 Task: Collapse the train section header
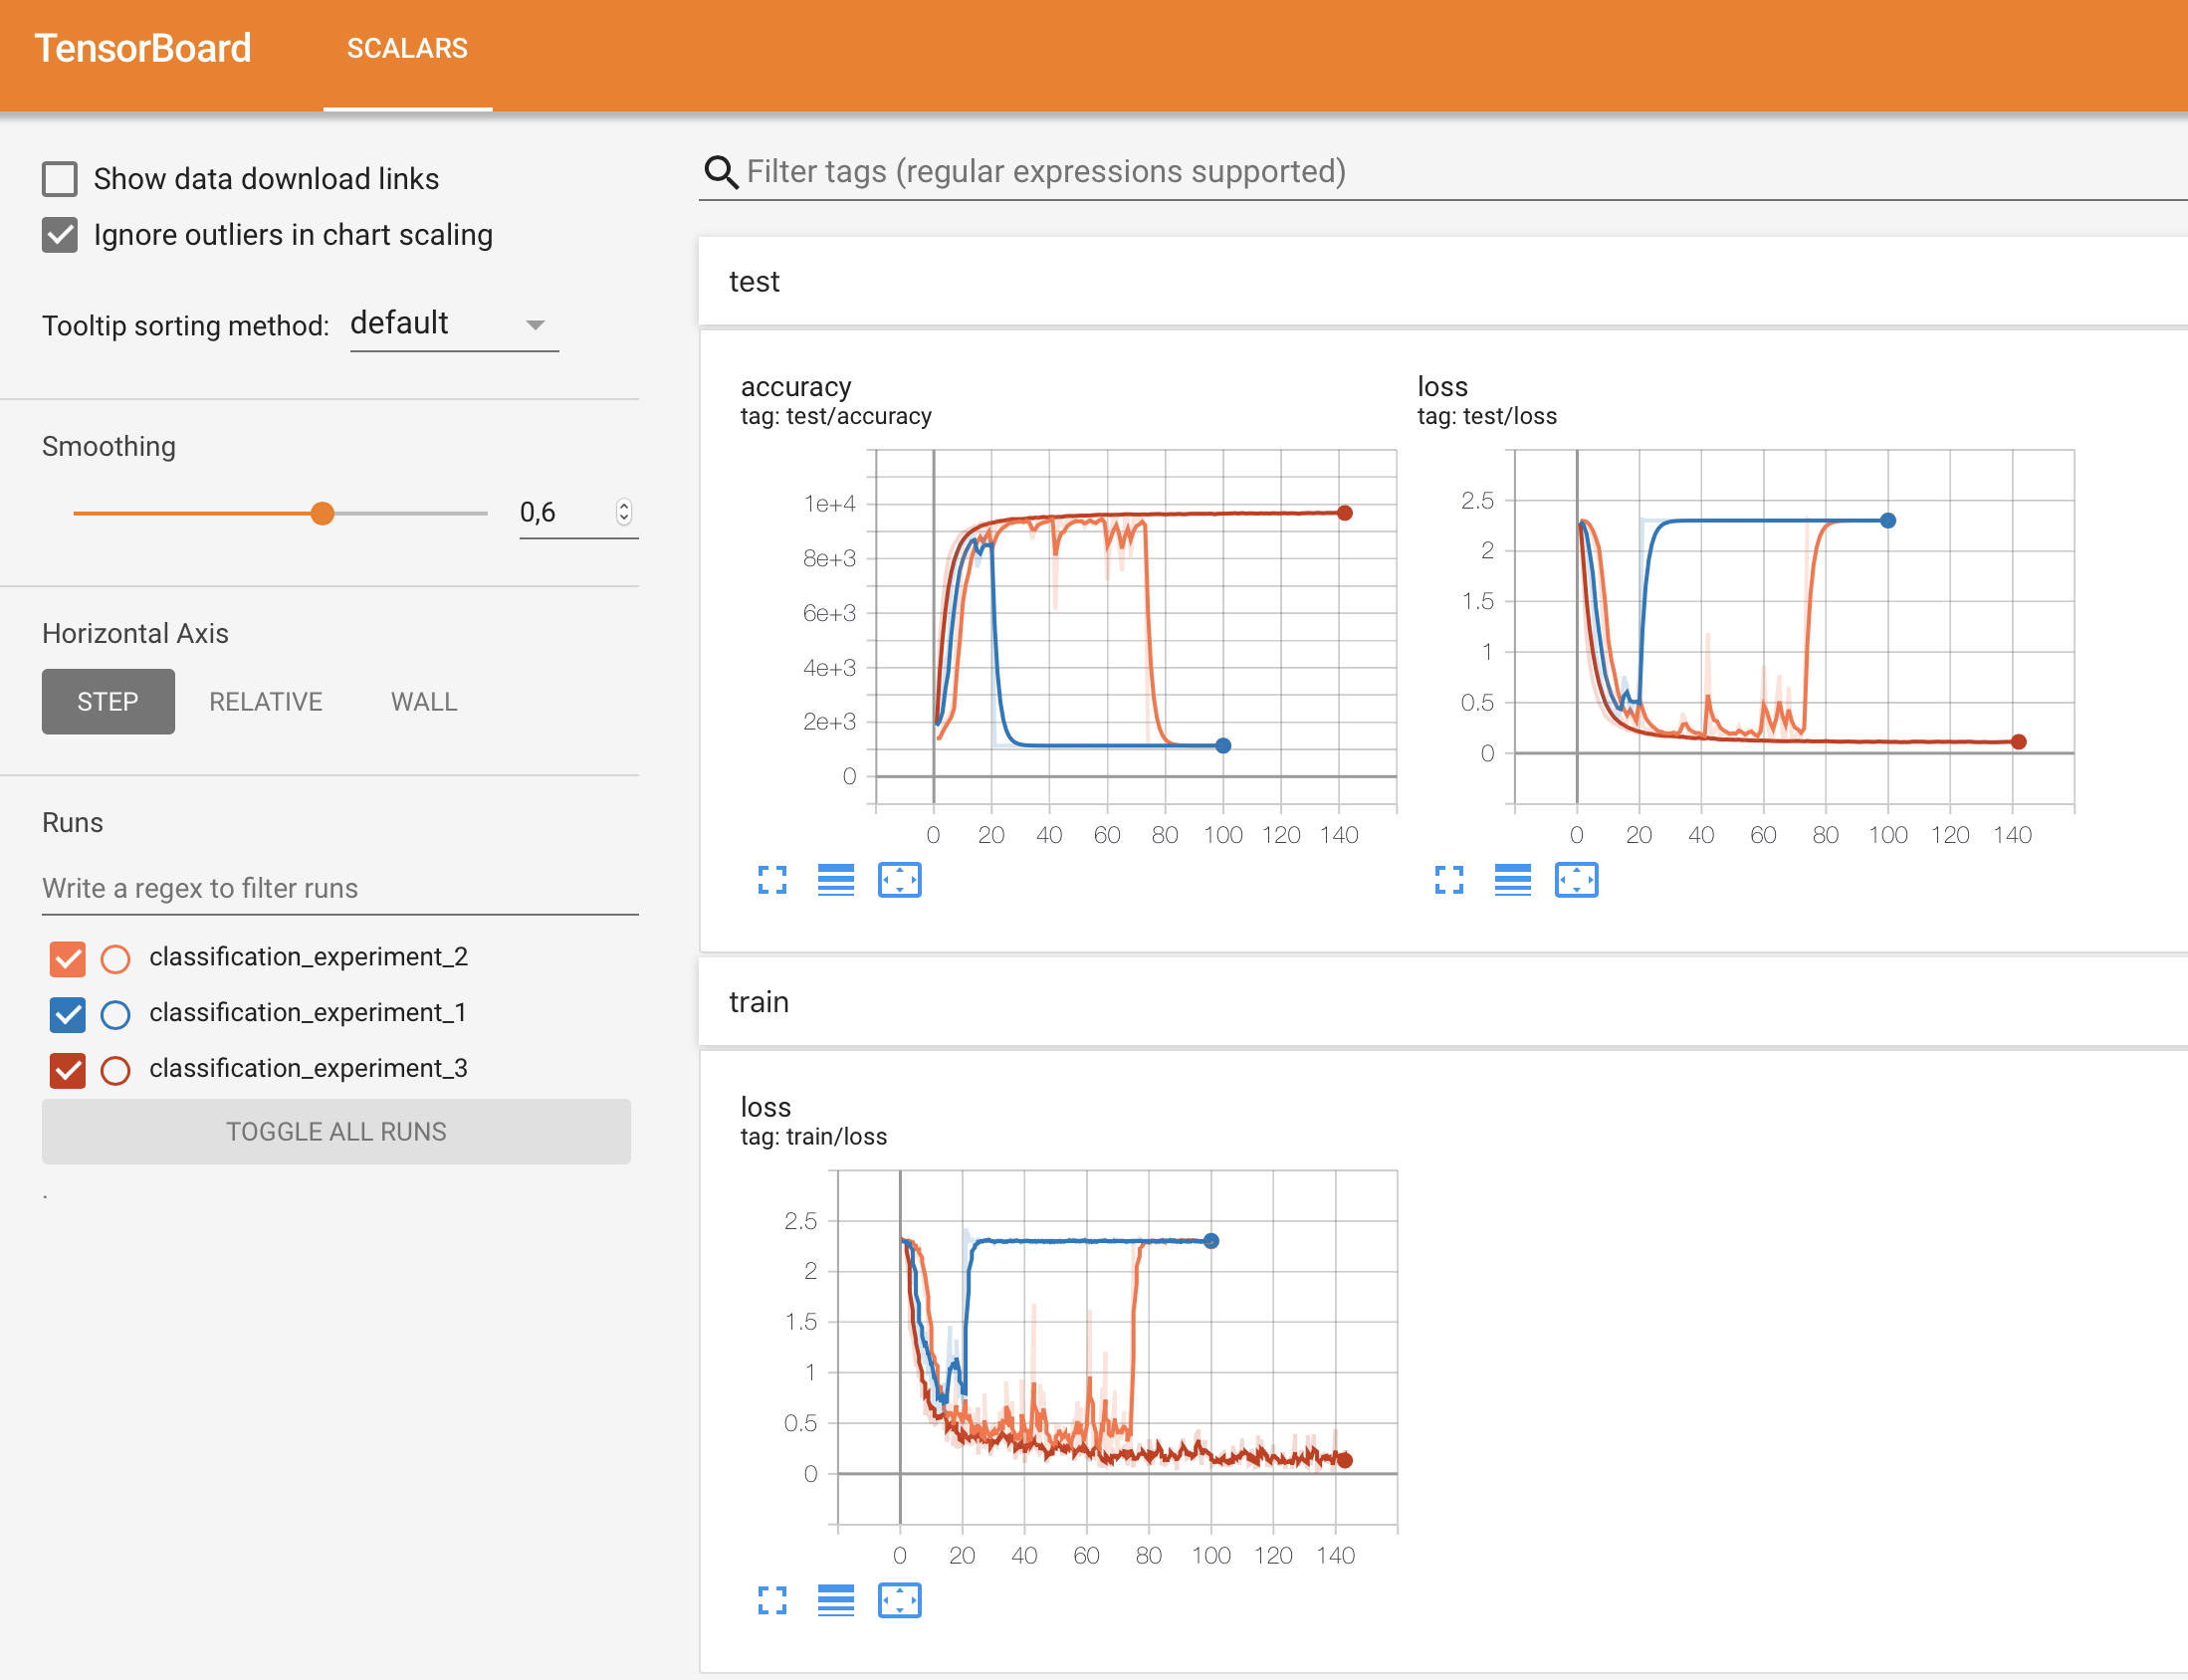[x=758, y=1002]
